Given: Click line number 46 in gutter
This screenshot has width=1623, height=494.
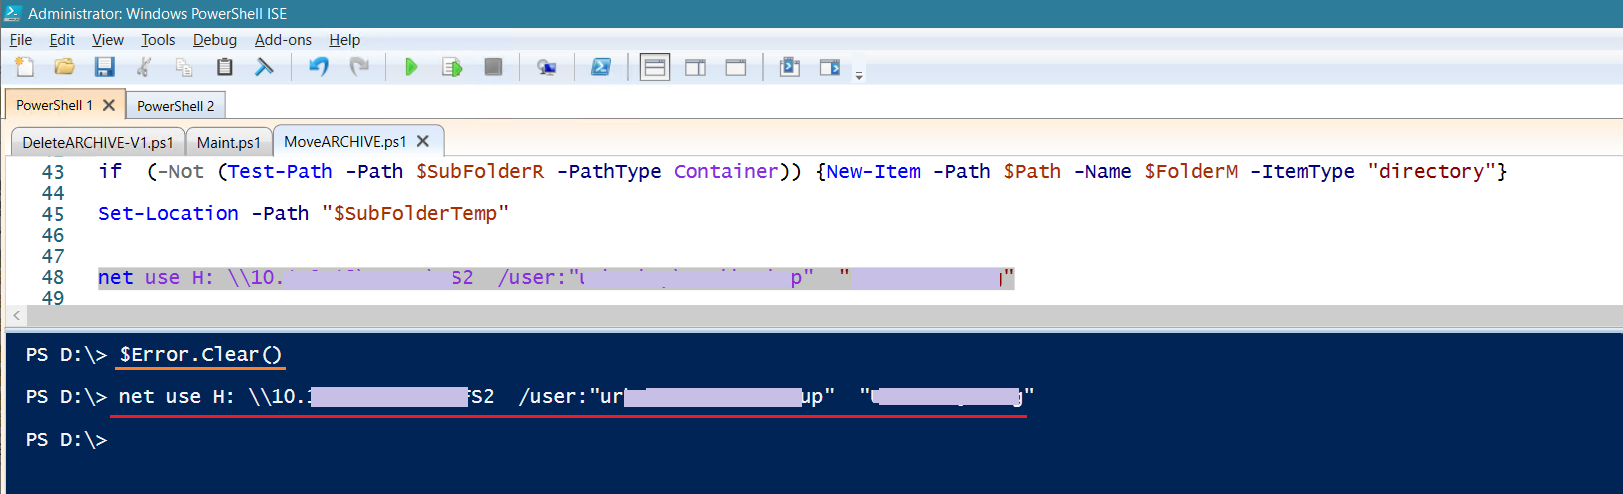Looking at the screenshot, I should coord(53,235).
